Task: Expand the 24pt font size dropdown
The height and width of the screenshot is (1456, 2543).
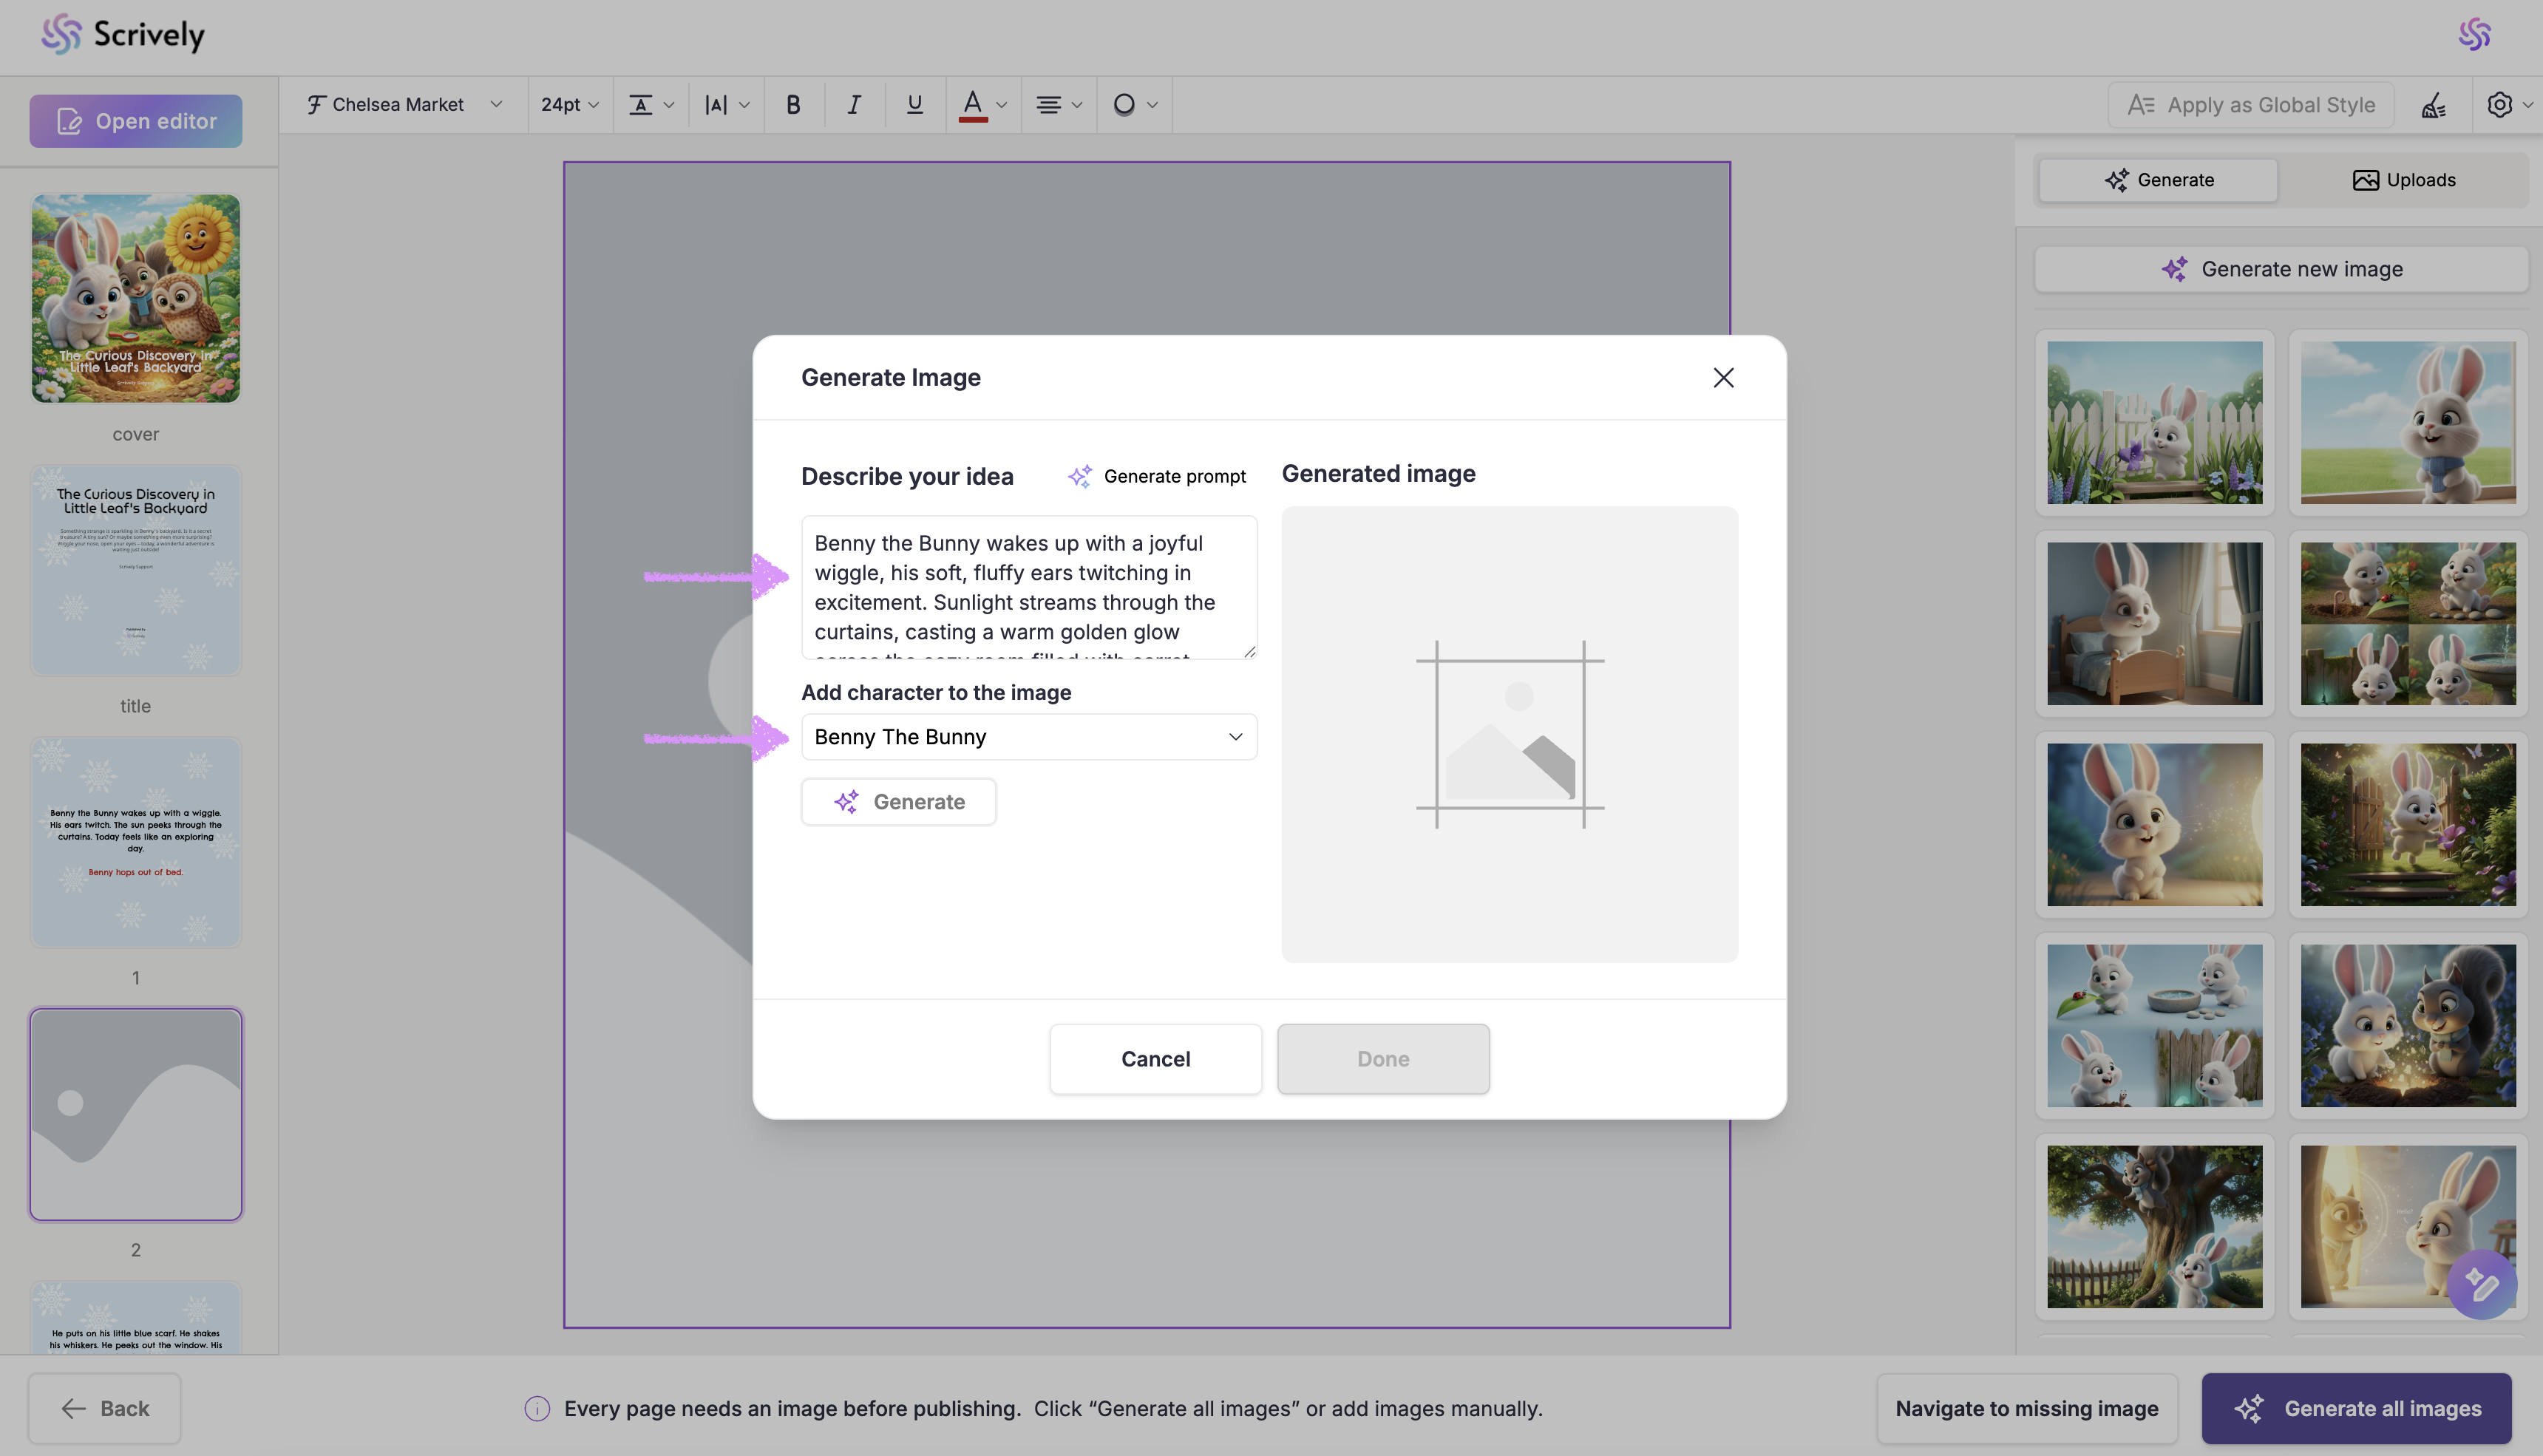Action: coord(569,105)
